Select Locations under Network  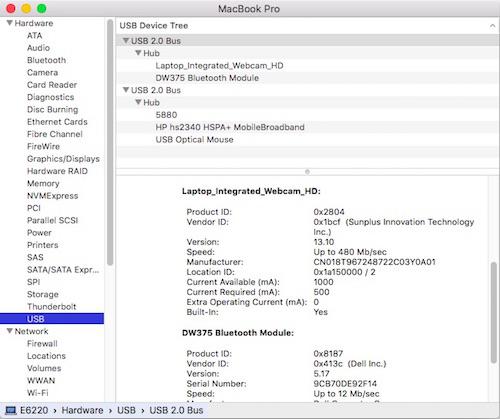pyautogui.click(x=46, y=356)
